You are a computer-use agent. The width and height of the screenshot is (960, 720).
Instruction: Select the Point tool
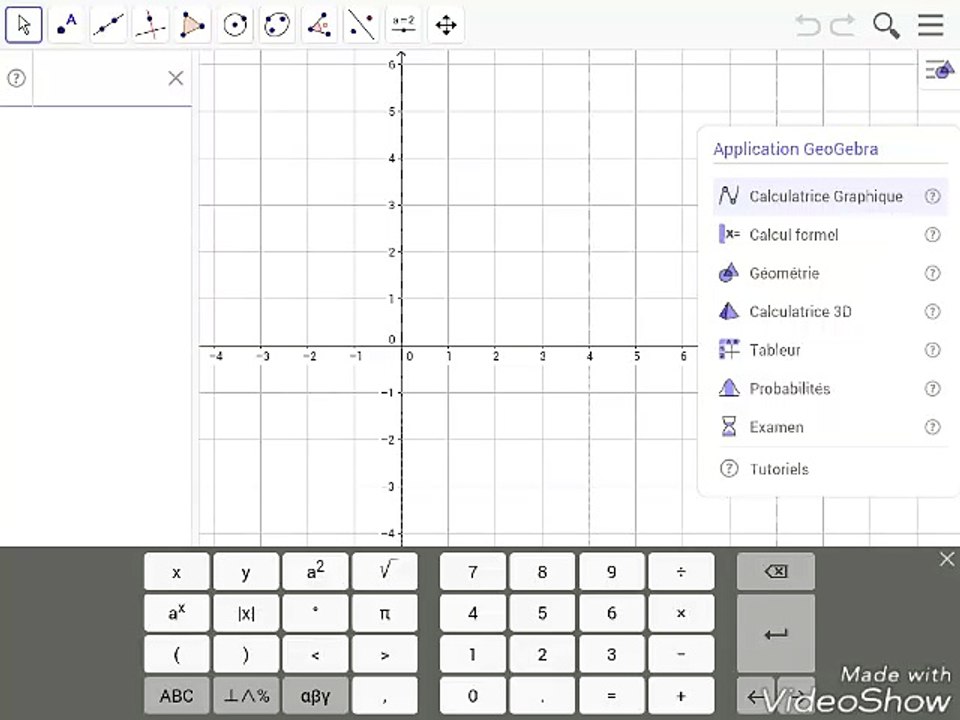tap(66, 25)
